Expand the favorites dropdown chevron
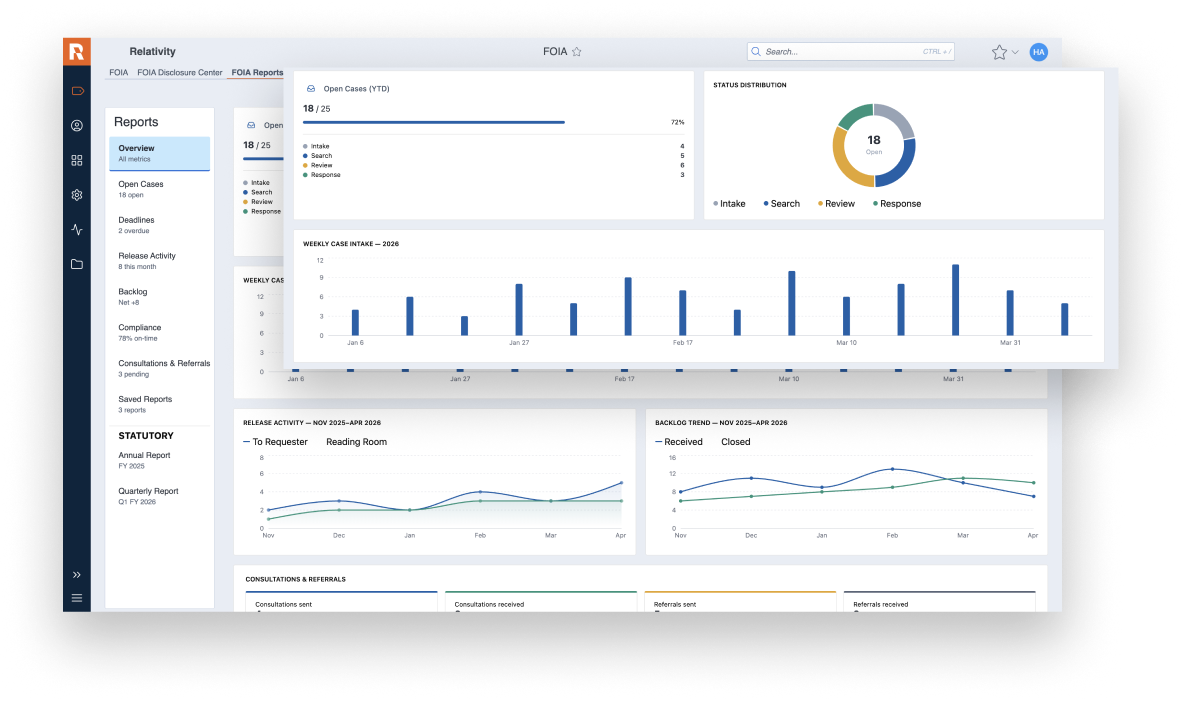The height and width of the screenshot is (701, 1182). coord(1015,53)
